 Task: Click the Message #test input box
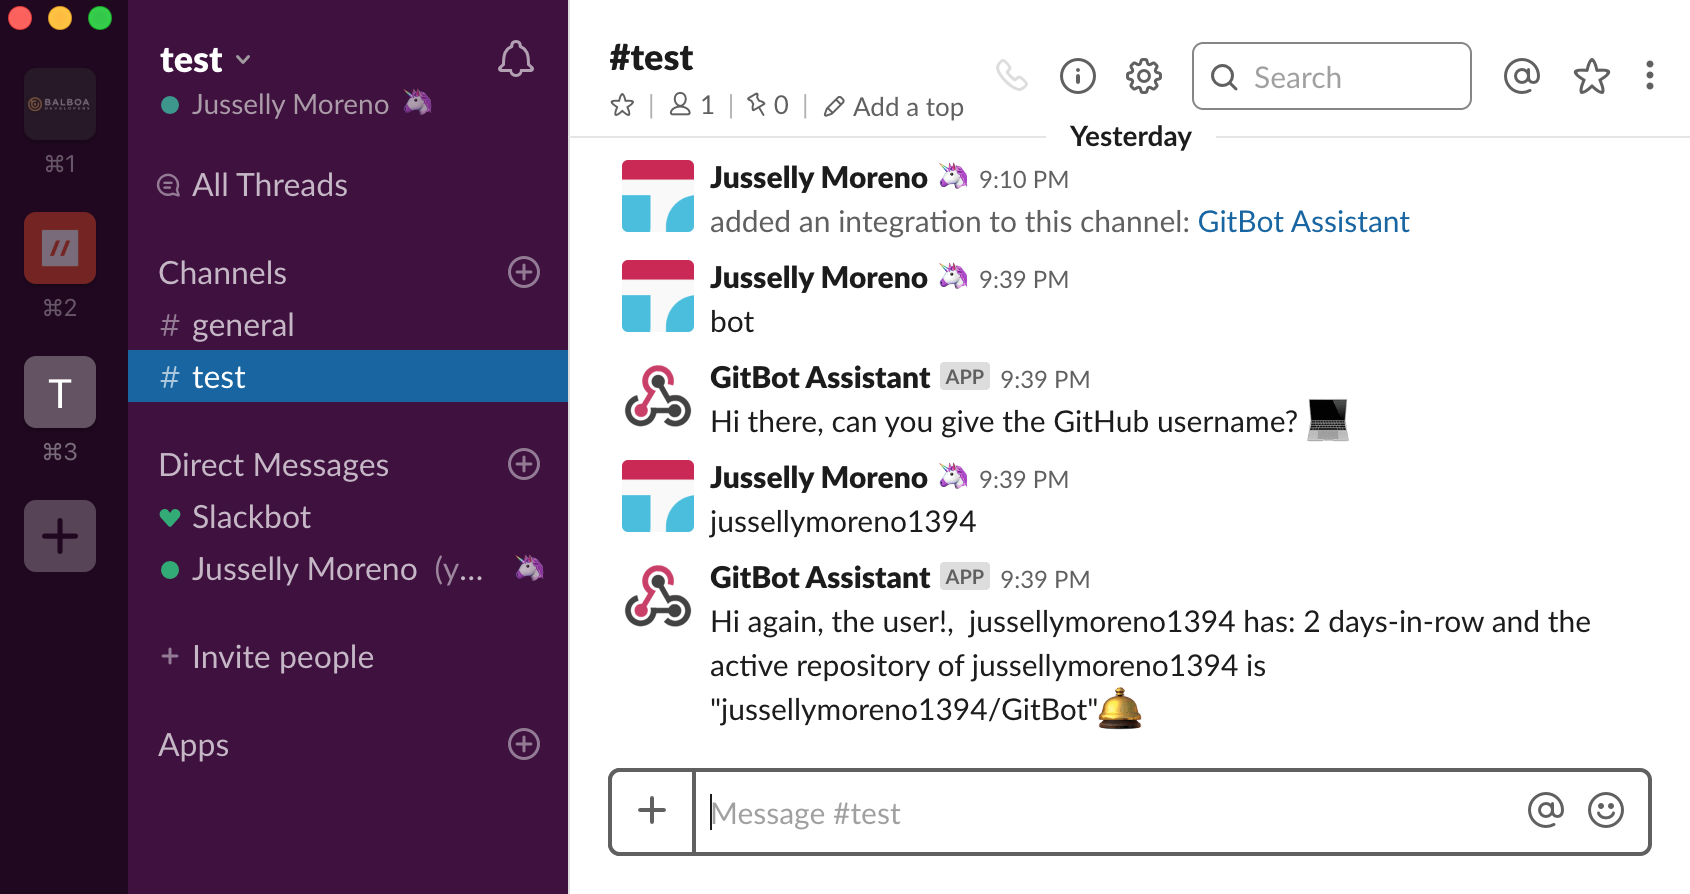1108,812
